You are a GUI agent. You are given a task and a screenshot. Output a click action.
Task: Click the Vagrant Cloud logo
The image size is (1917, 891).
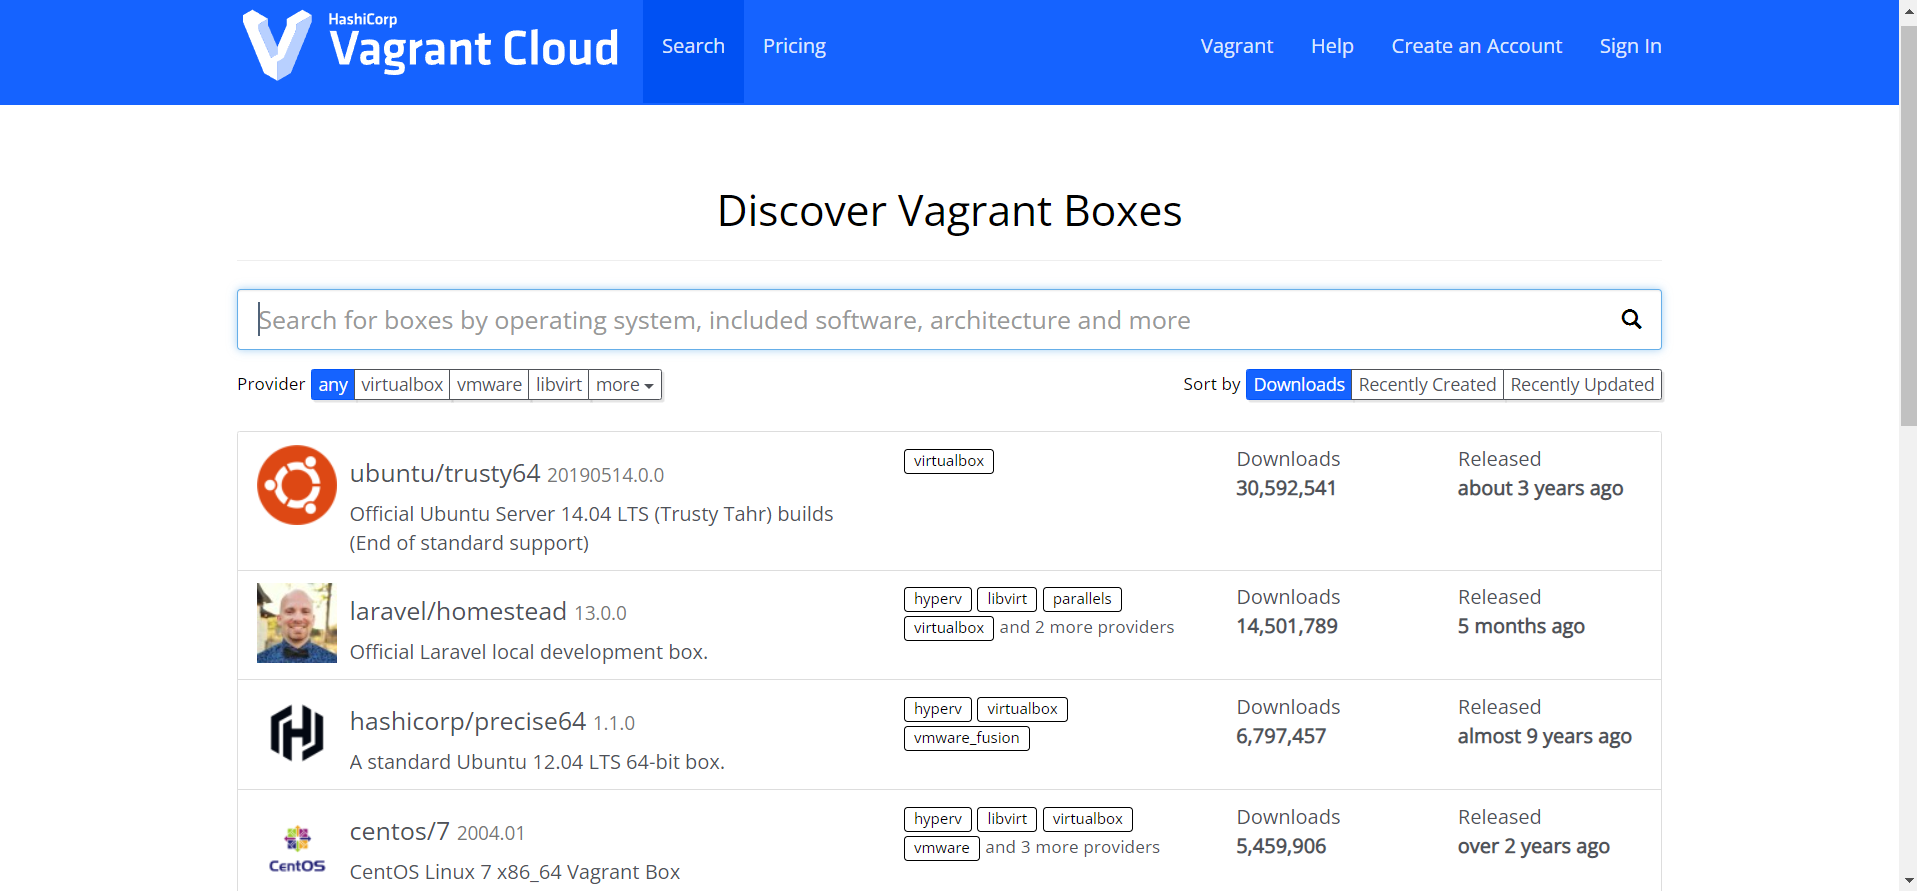431,45
